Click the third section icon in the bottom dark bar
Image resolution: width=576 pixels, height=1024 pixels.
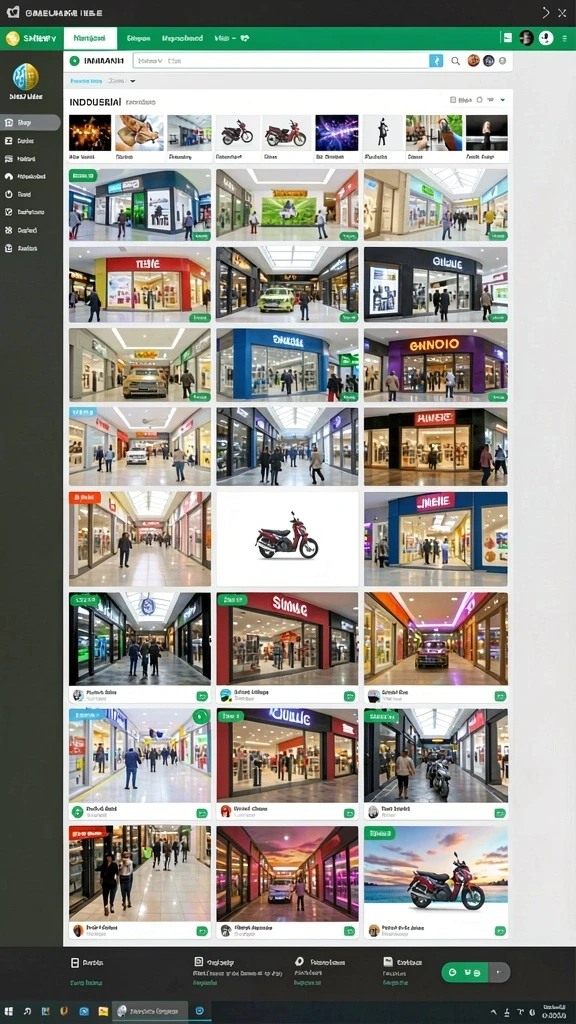click(300, 962)
